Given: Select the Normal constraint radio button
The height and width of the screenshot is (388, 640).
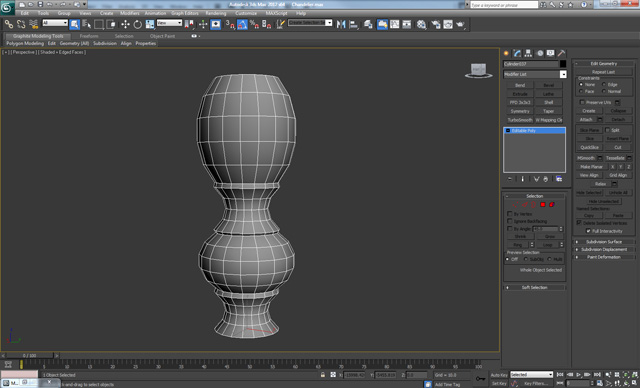Looking at the screenshot, I should pyautogui.click(x=604, y=91).
